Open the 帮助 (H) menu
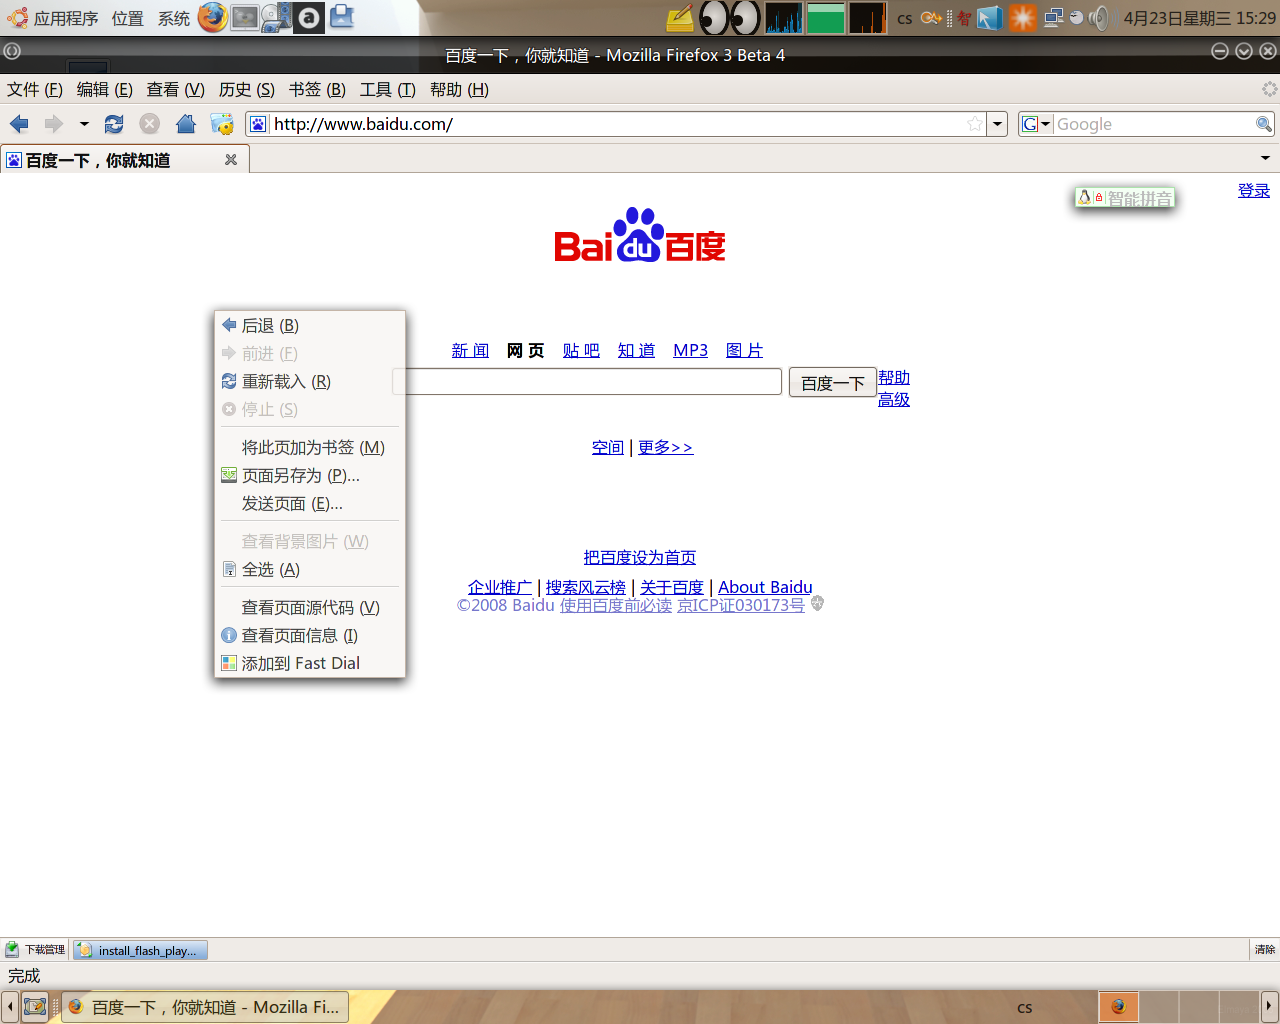1280x1024 pixels. [x=459, y=90]
